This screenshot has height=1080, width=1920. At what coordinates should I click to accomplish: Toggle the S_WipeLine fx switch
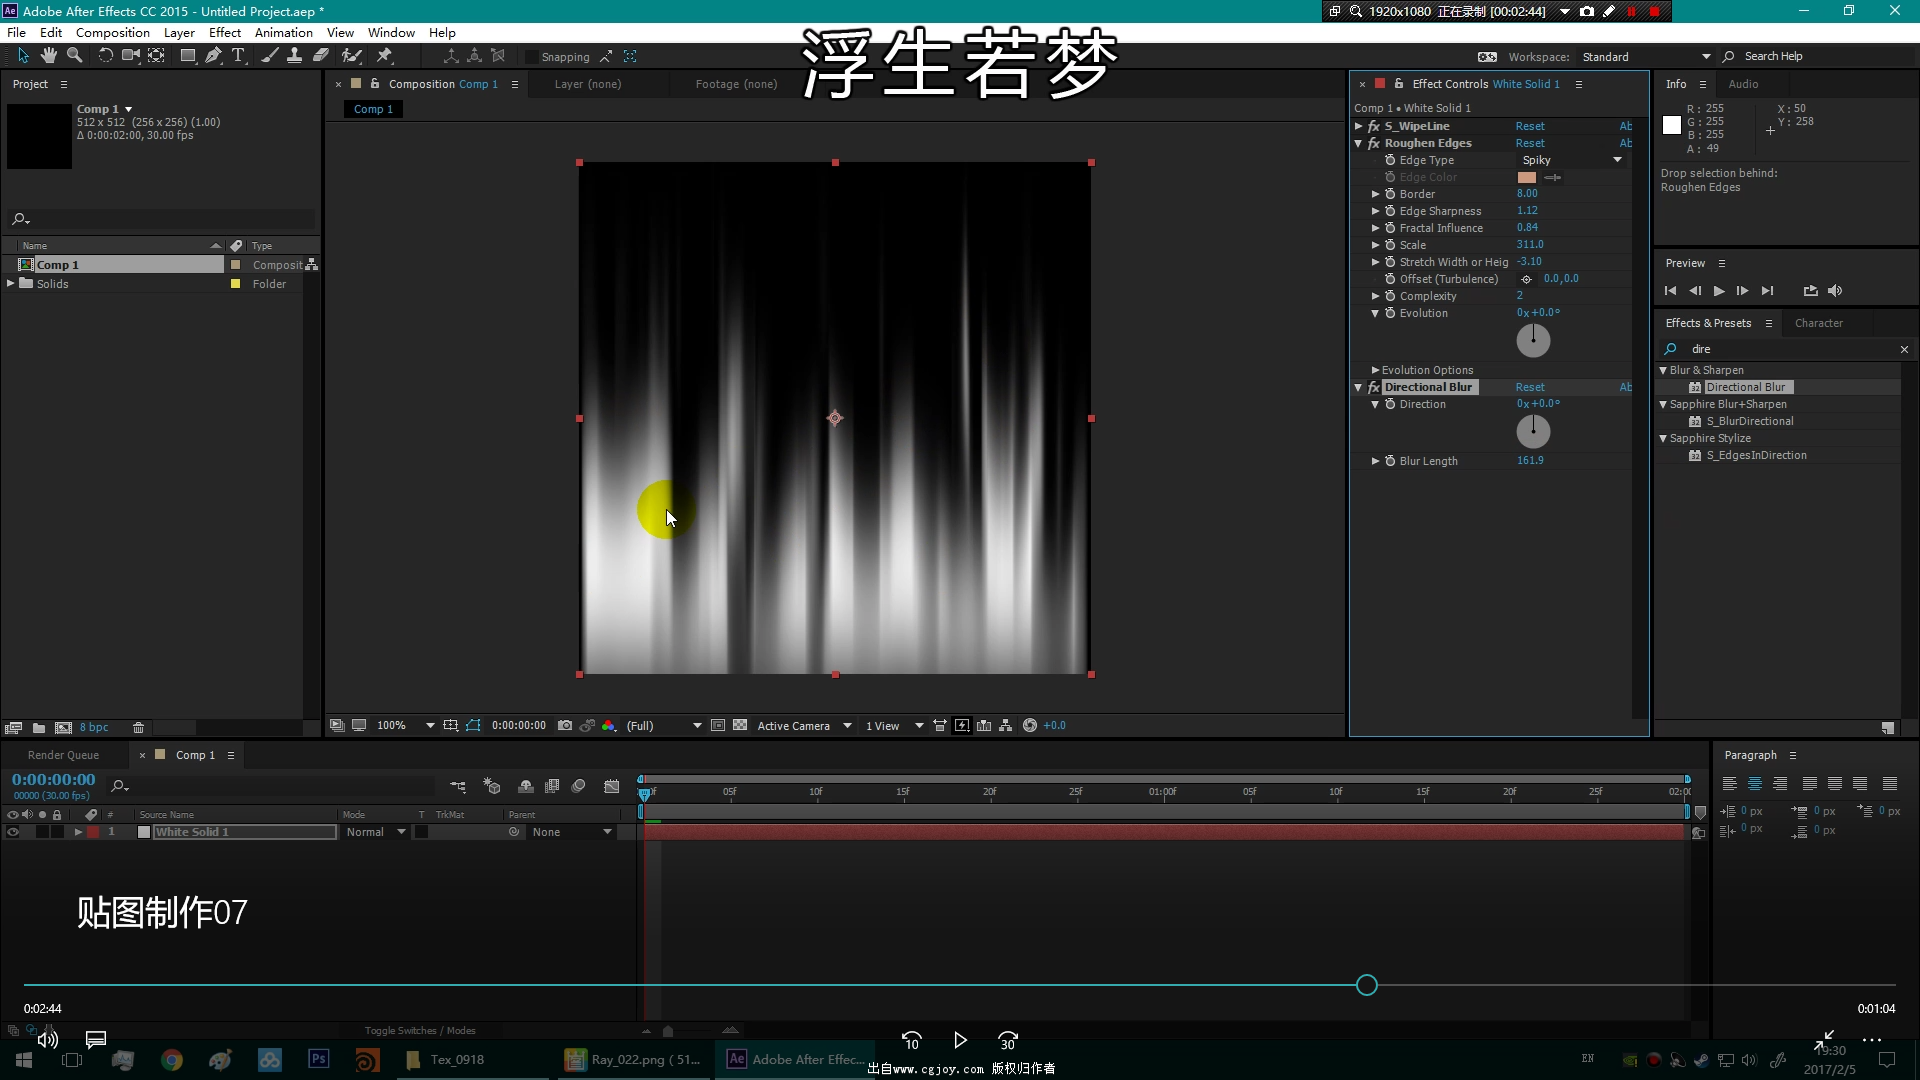point(1374,126)
